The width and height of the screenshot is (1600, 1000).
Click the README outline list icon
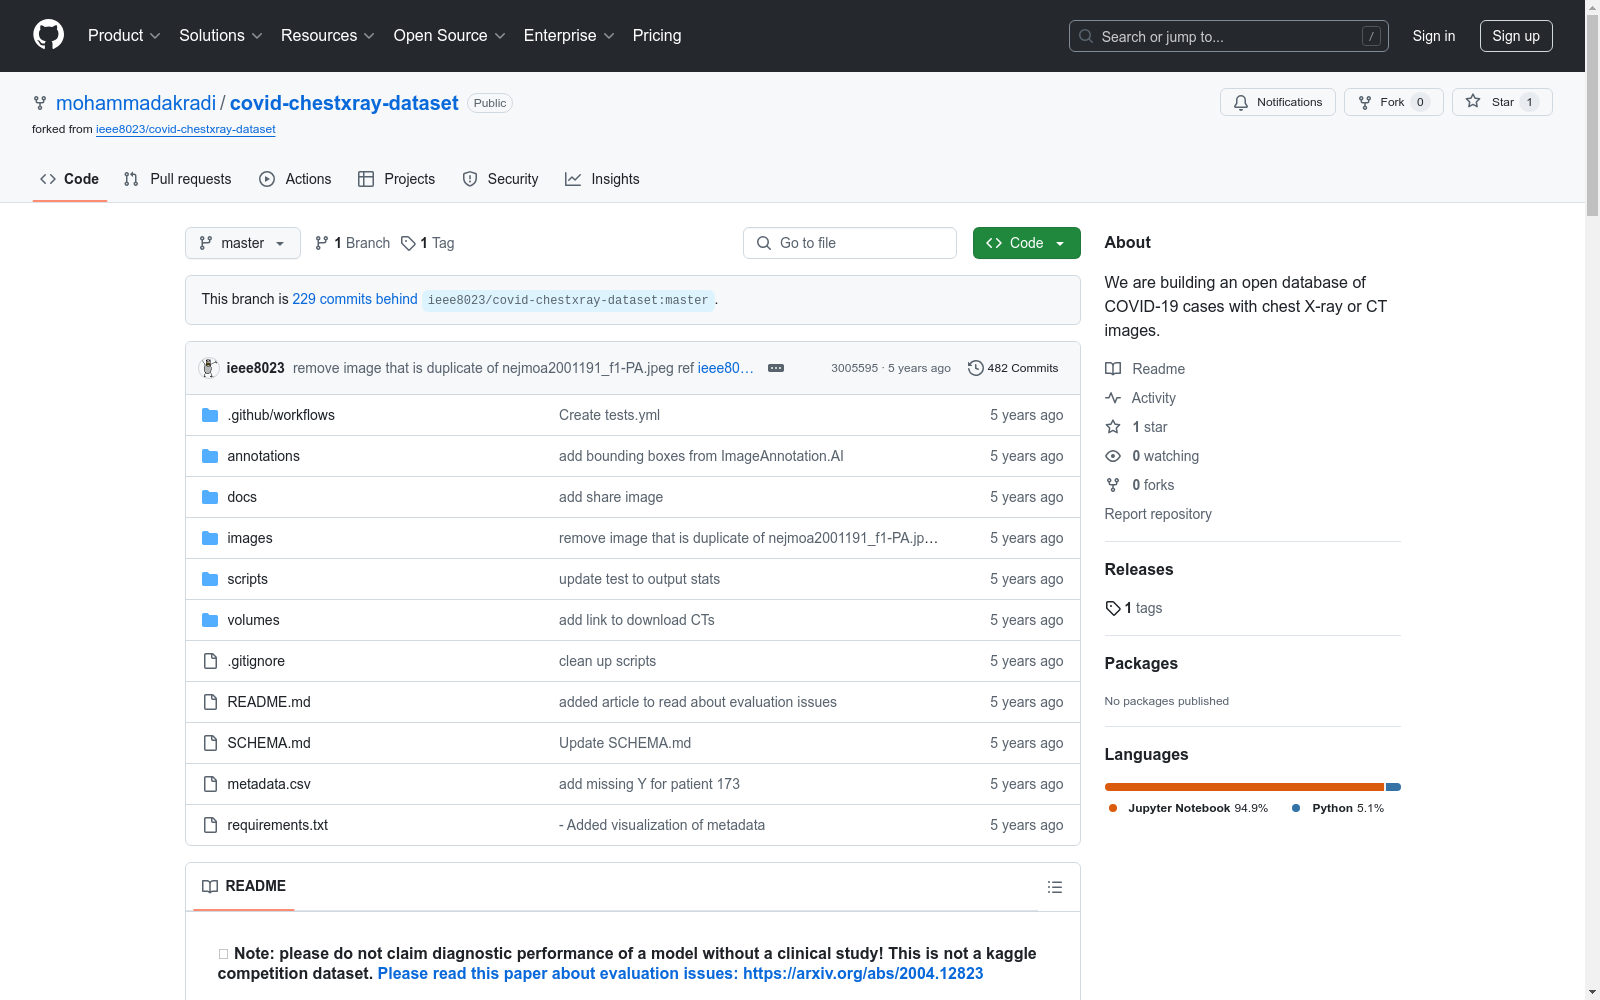coord(1055,887)
